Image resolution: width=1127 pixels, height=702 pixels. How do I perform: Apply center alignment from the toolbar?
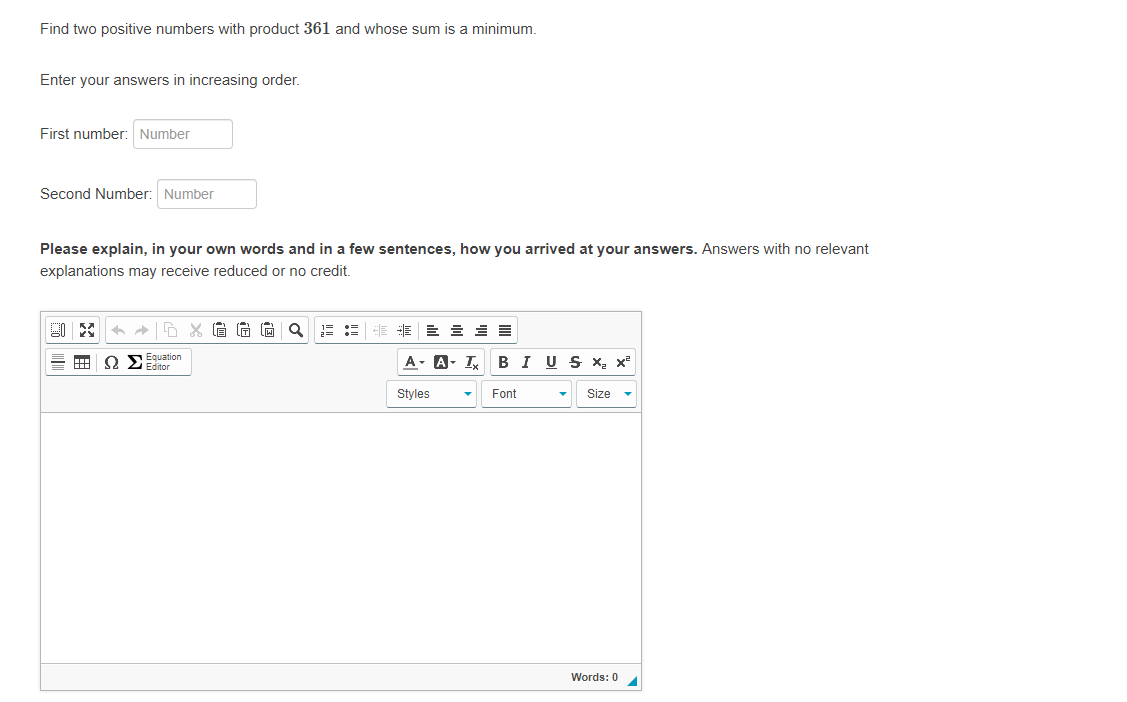tap(457, 330)
